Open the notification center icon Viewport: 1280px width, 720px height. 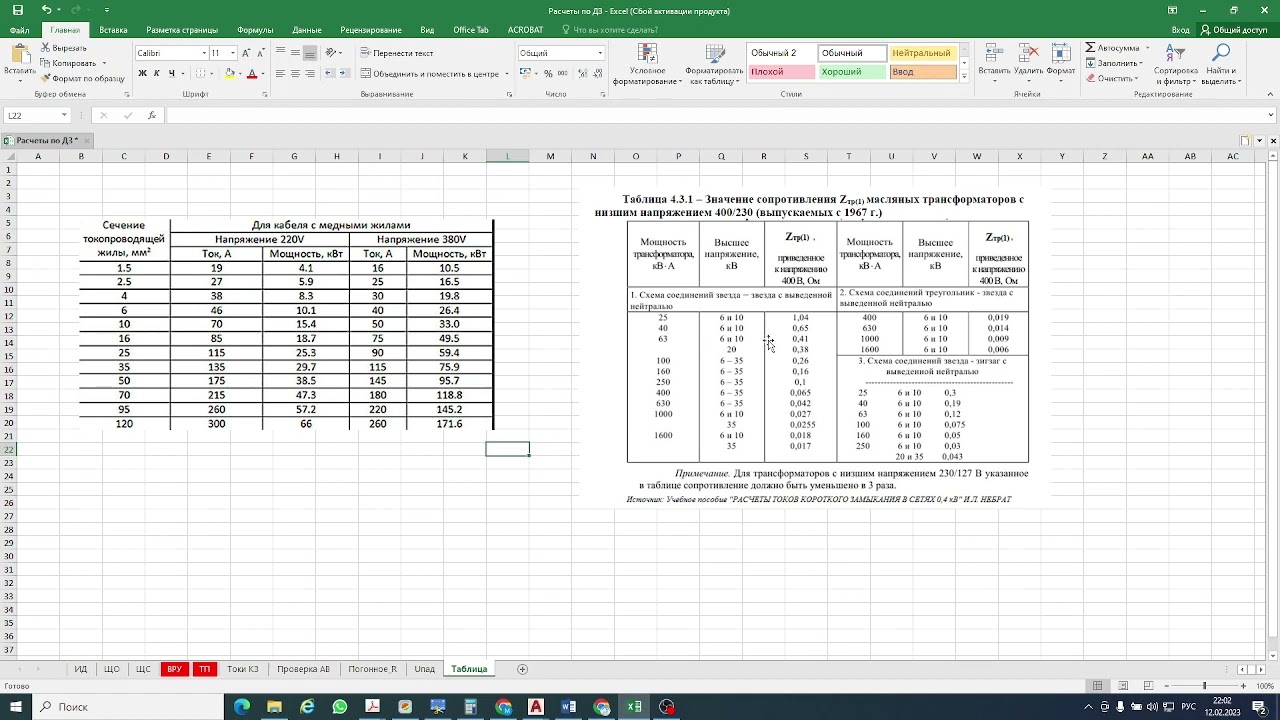1260,707
